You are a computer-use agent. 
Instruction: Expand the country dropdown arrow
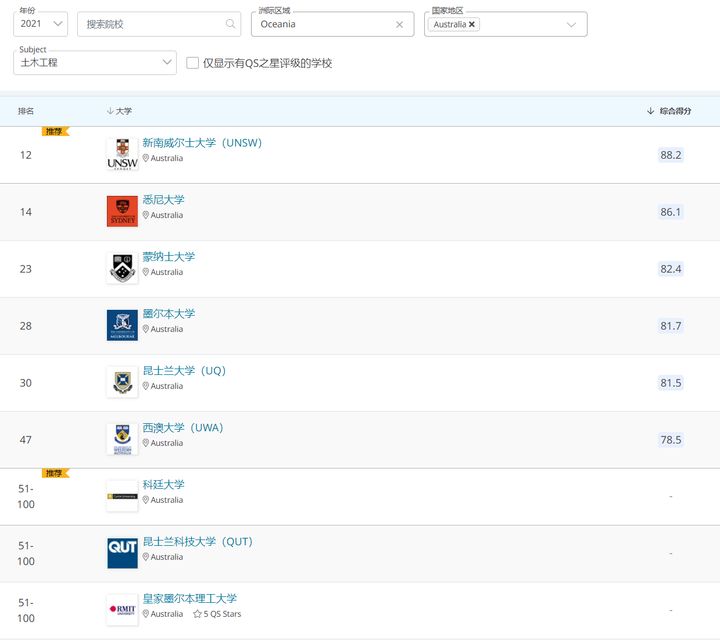tap(571, 24)
